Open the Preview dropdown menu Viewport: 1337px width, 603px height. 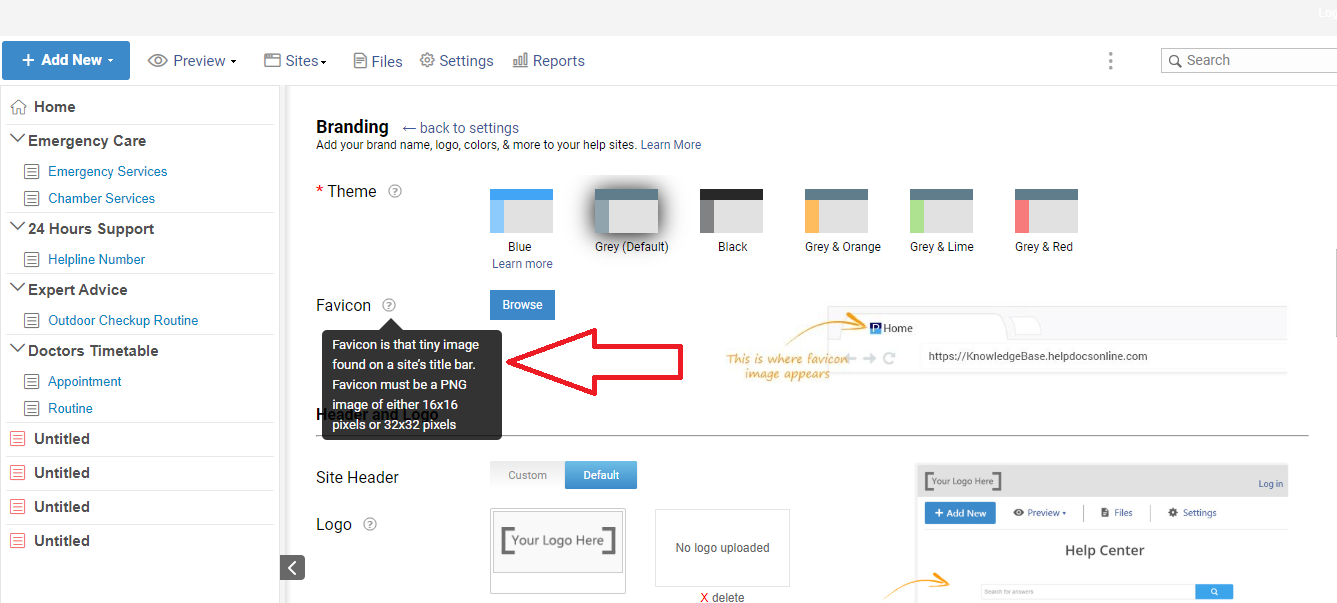[x=192, y=61]
